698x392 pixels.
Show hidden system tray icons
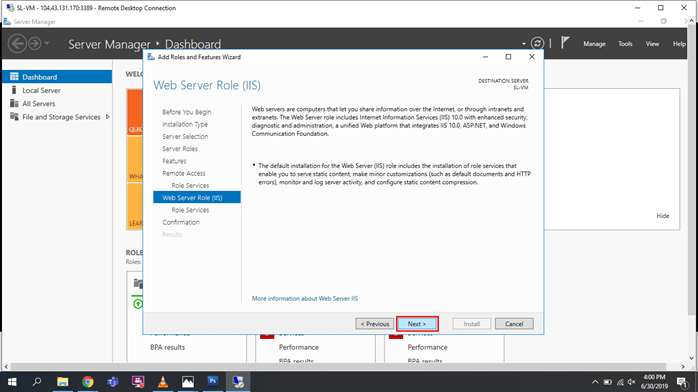pos(595,382)
